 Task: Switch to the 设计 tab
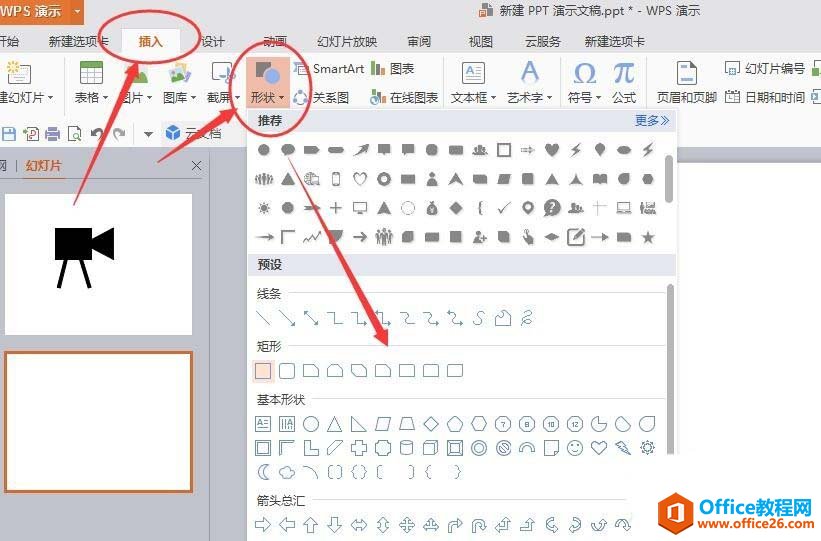coord(212,41)
